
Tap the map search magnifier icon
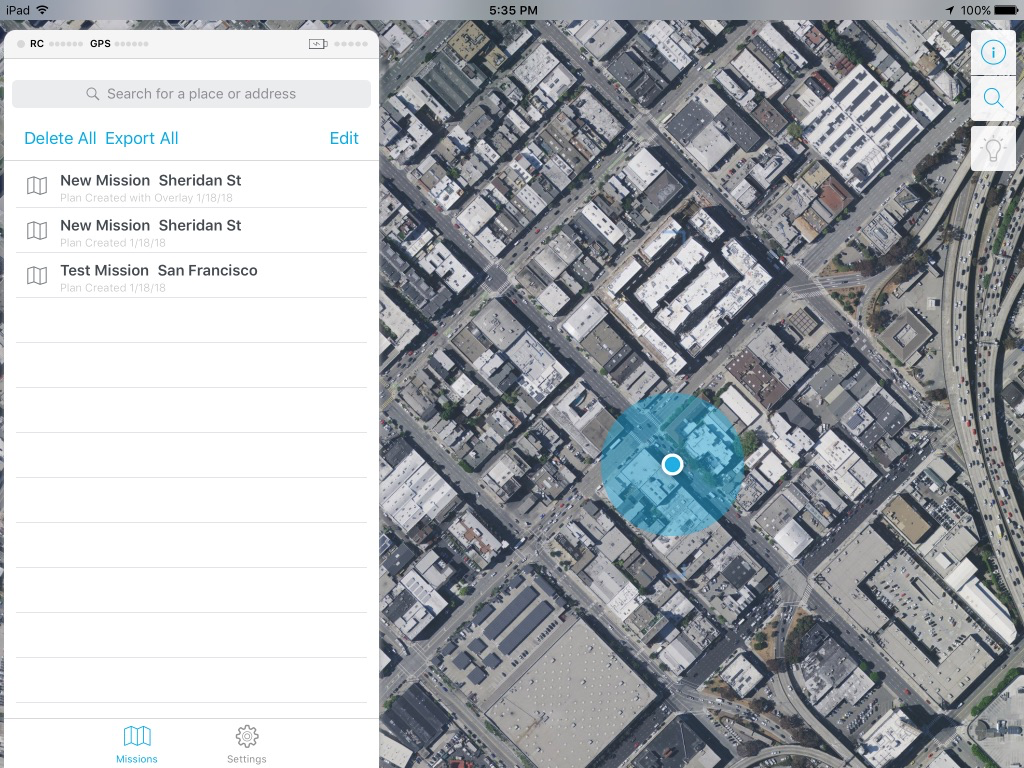pos(993,98)
